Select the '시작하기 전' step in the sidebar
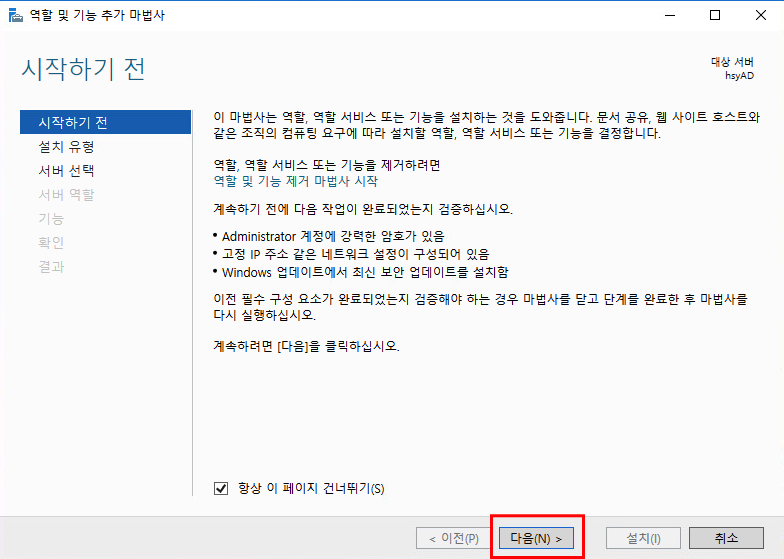Image resolution: width=784 pixels, height=559 pixels. [106, 122]
